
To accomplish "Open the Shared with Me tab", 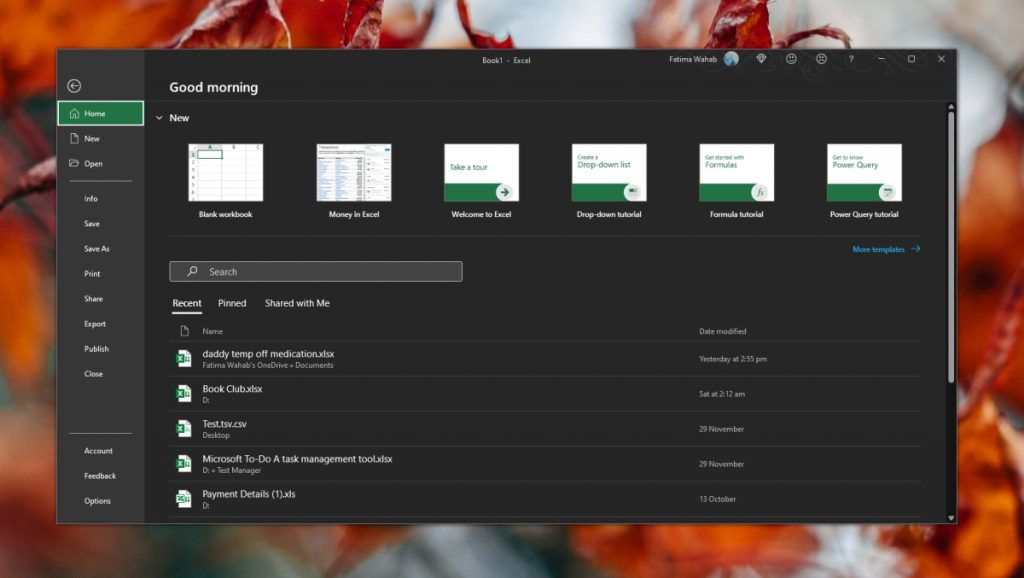I will (x=296, y=303).
